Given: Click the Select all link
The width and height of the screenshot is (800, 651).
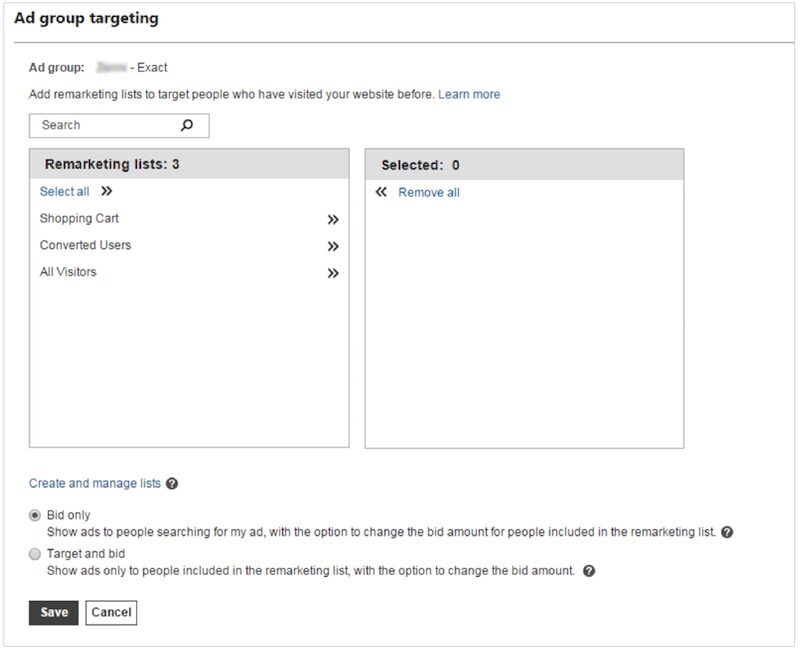Looking at the screenshot, I should 64,192.
